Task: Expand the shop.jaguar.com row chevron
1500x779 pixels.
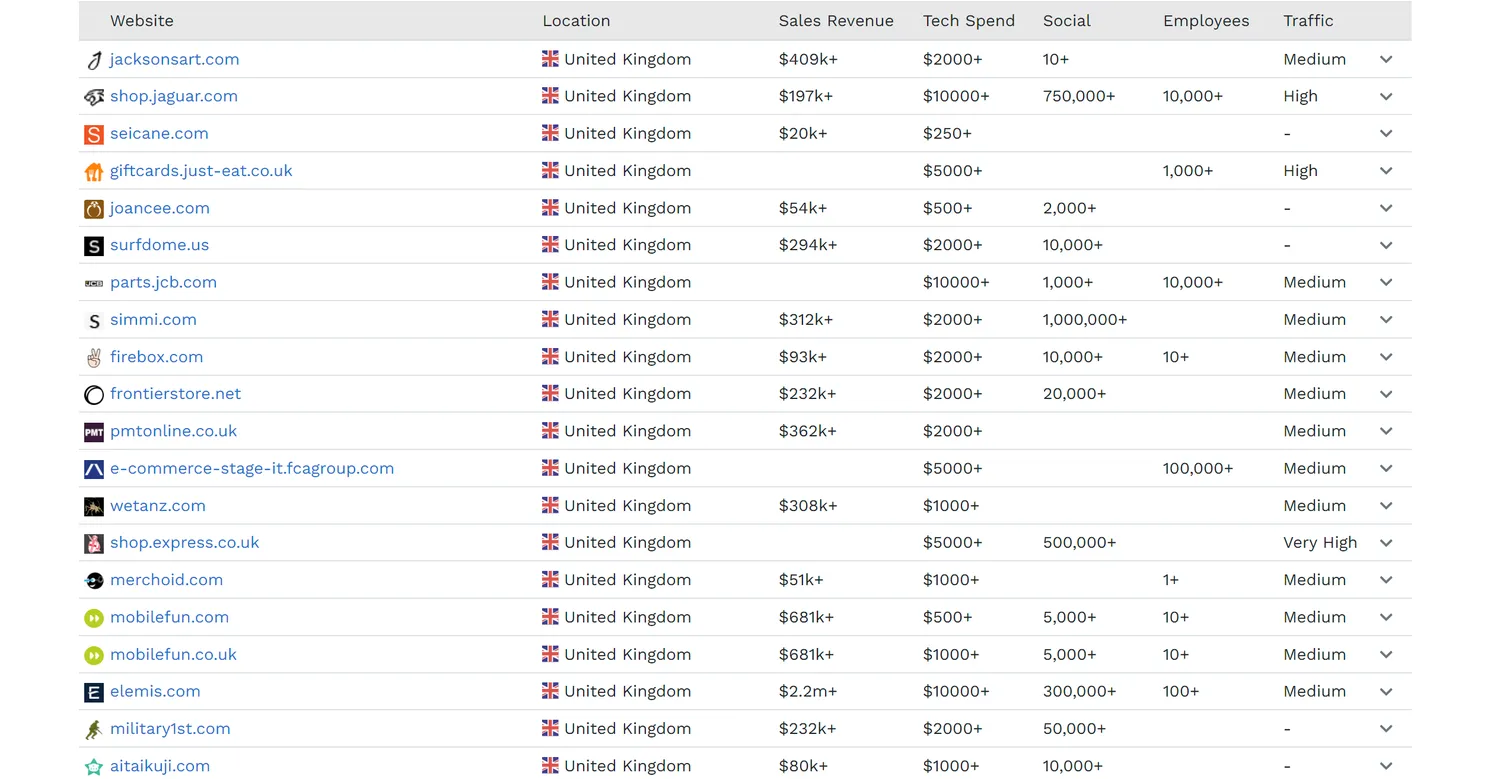Action: (1386, 97)
